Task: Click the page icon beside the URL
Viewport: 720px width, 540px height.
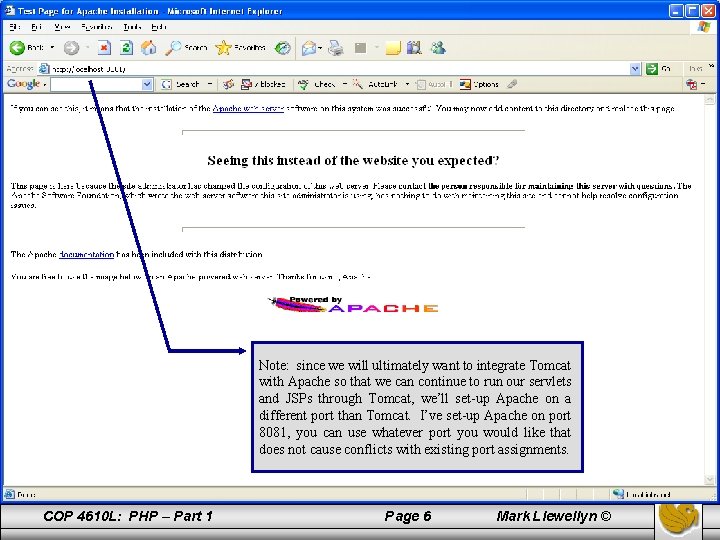Action: (44, 69)
